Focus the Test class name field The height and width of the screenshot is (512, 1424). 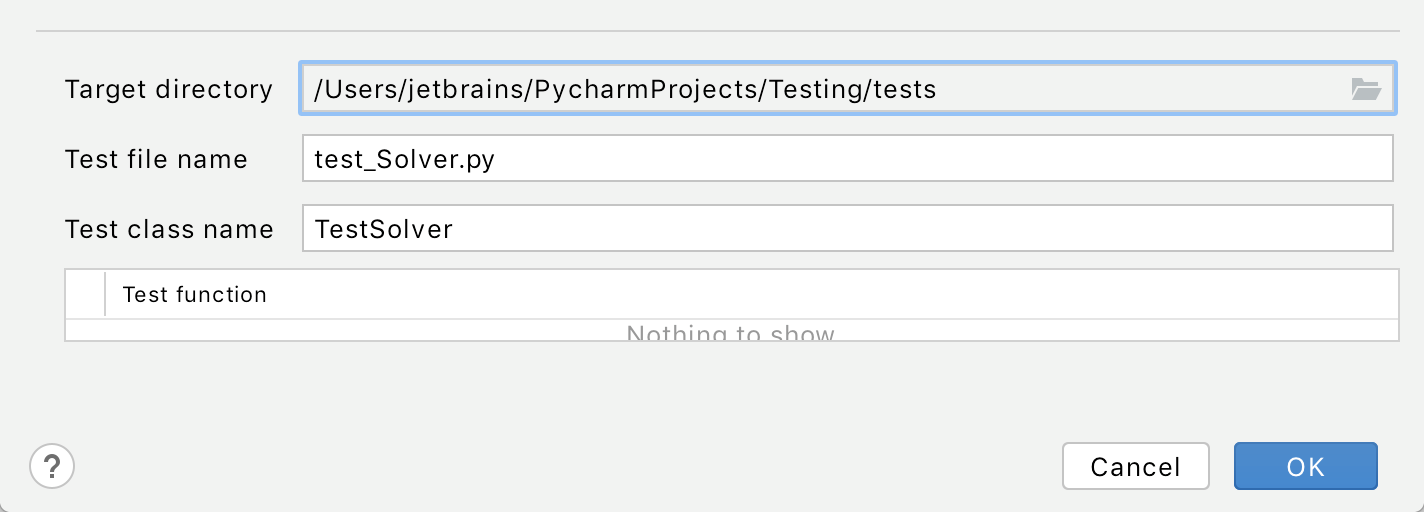click(x=848, y=229)
